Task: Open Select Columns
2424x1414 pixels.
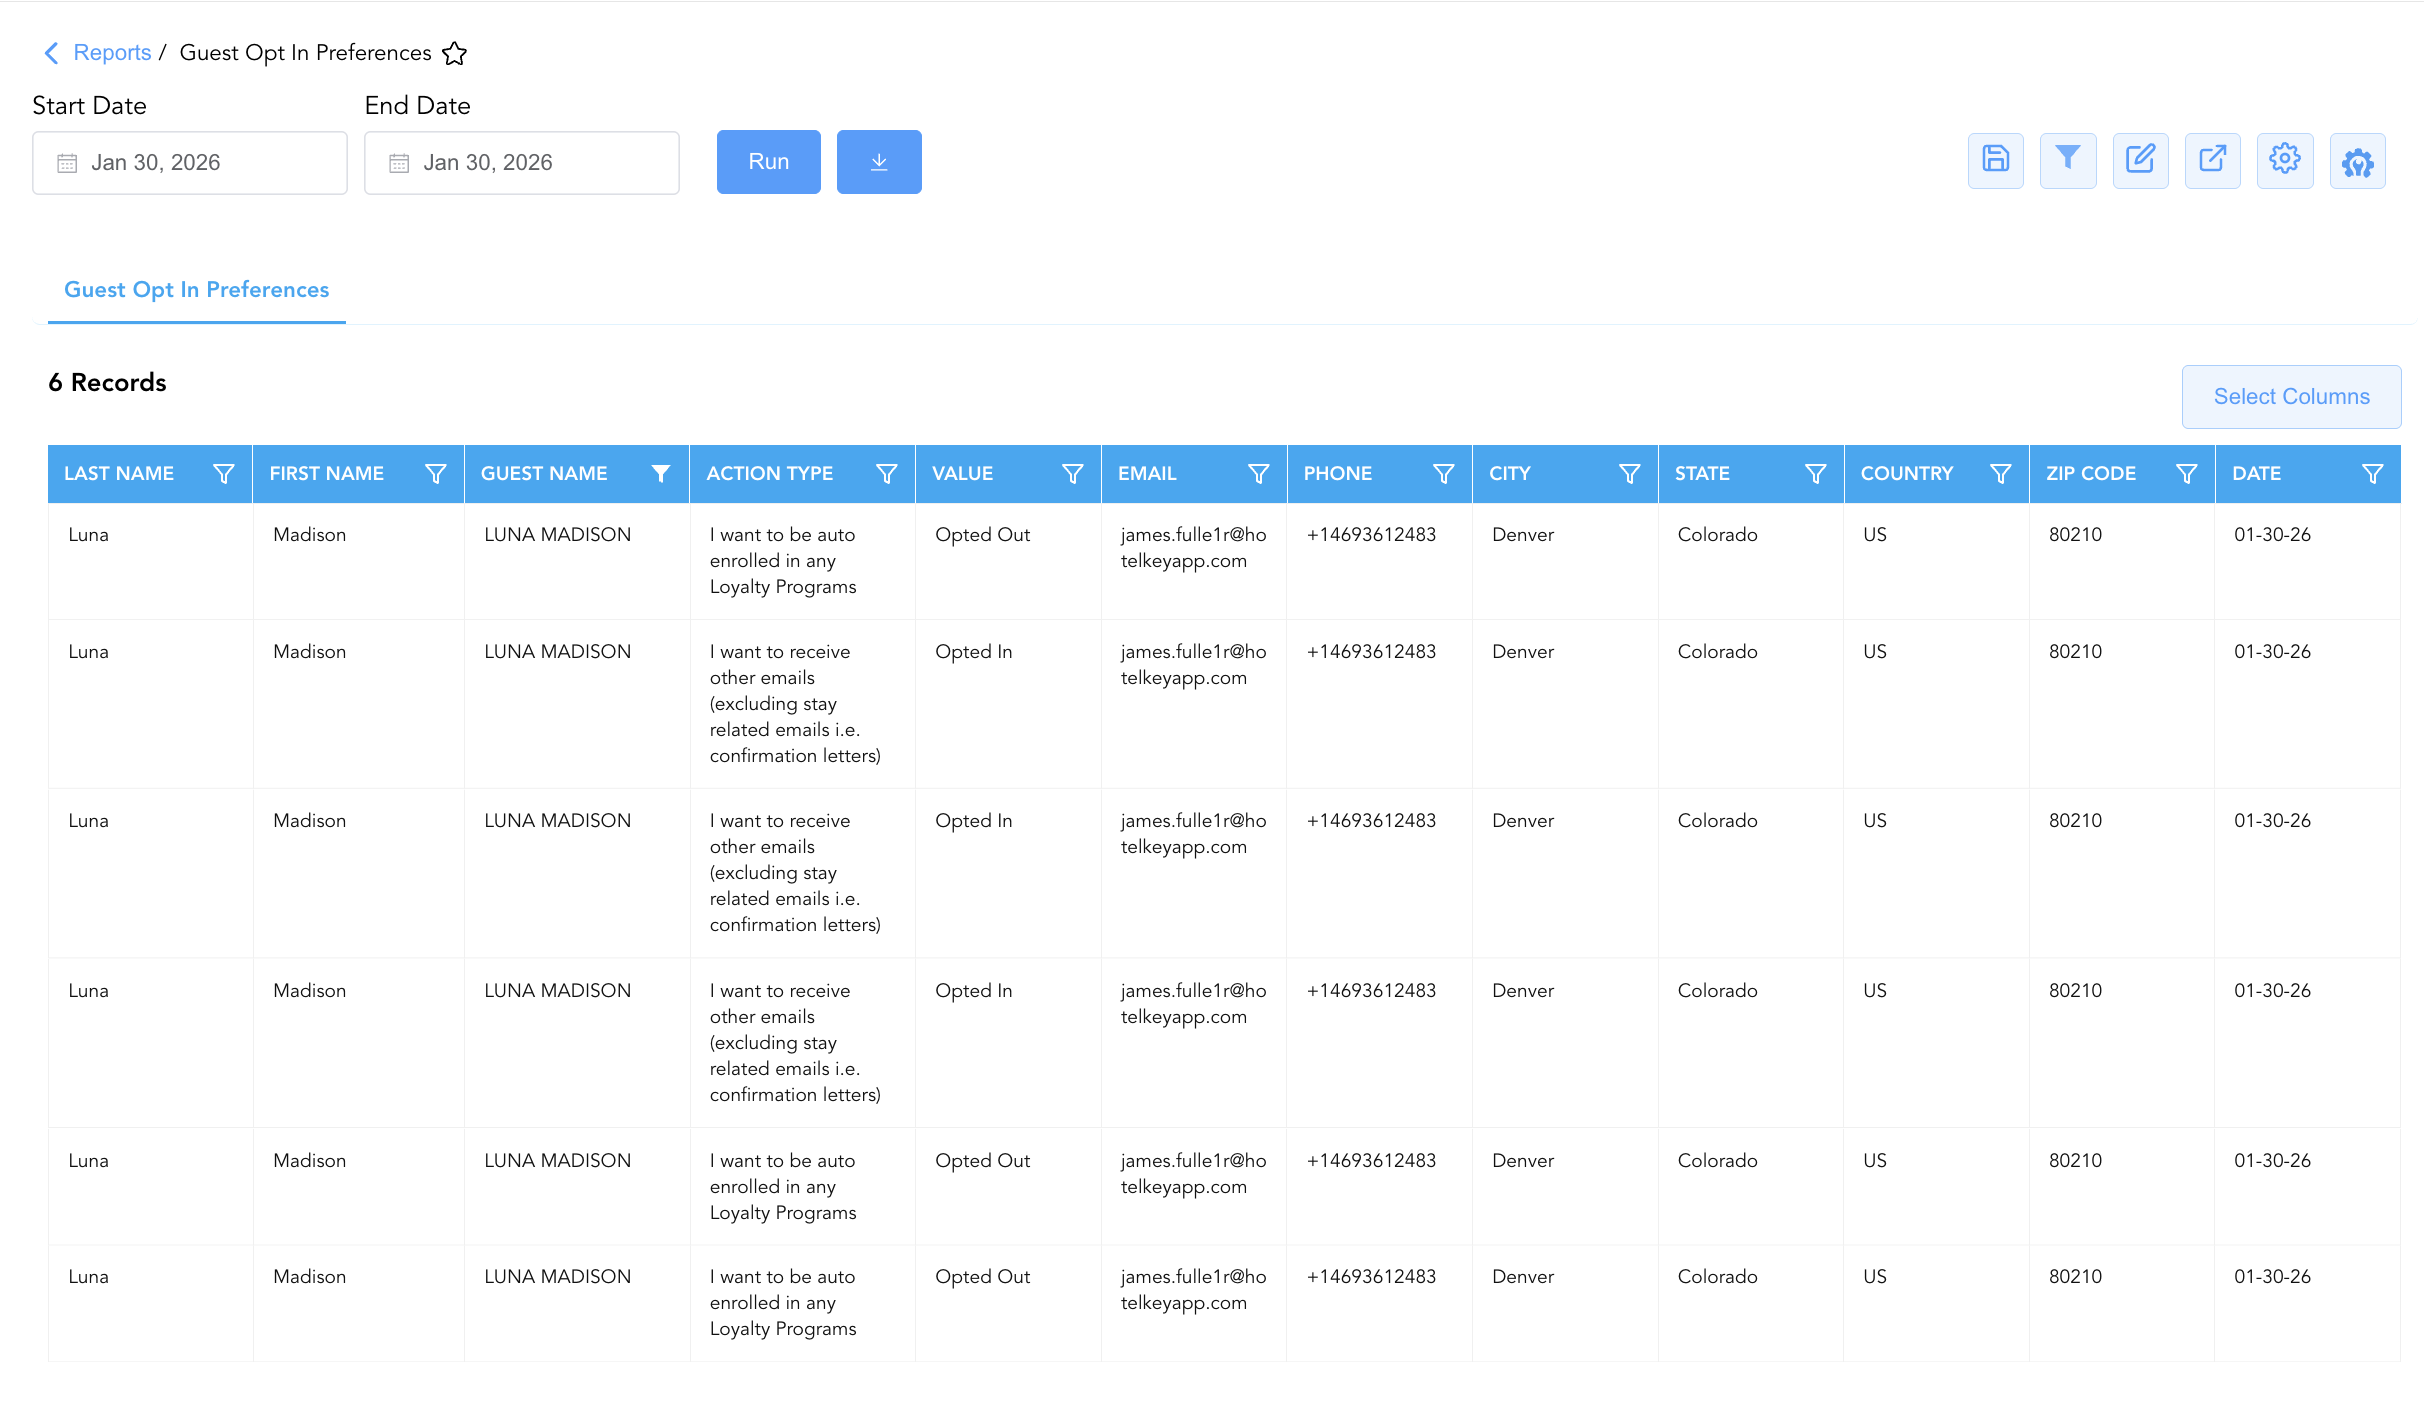Action: tap(2292, 397)
